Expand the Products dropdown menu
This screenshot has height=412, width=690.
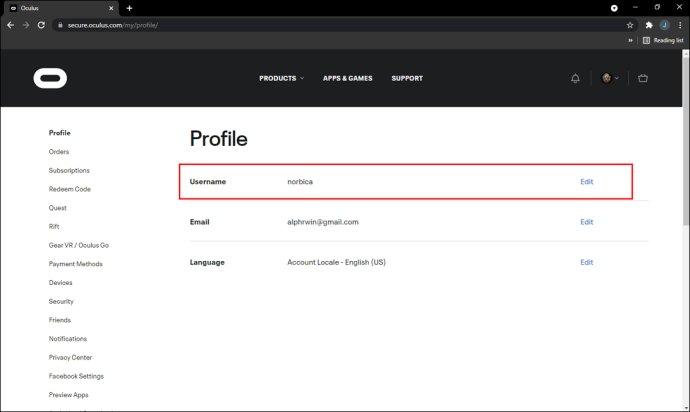pyautogui.click(x=282, y=78)
